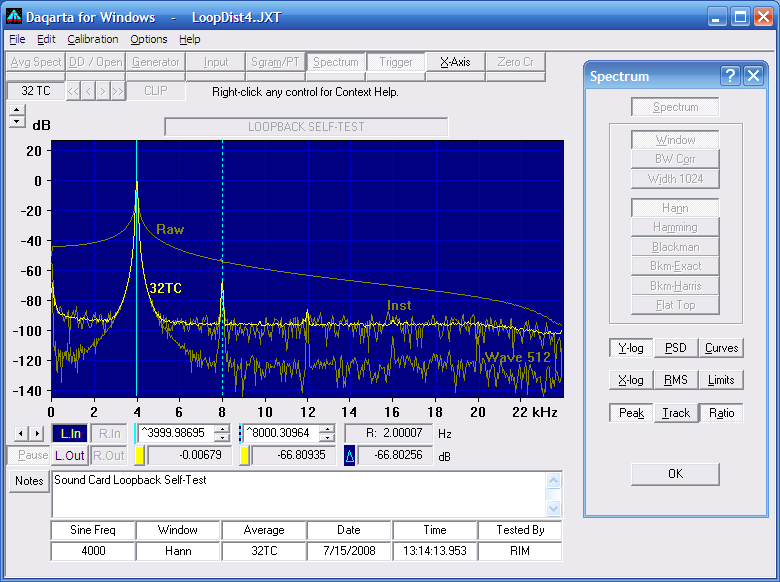This screenshot has width=780, height=582.
Task: Toggle Track cursor mode
Action: [676, 413]
